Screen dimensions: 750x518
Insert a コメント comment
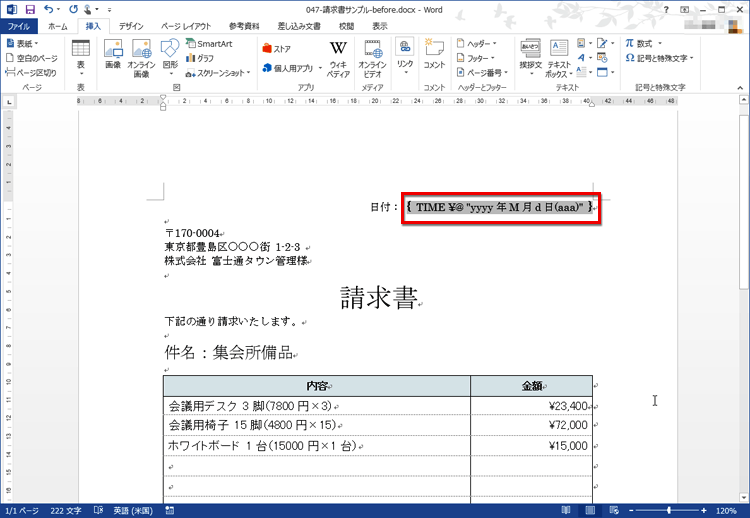pyautogui.click(x=434, y=55)
